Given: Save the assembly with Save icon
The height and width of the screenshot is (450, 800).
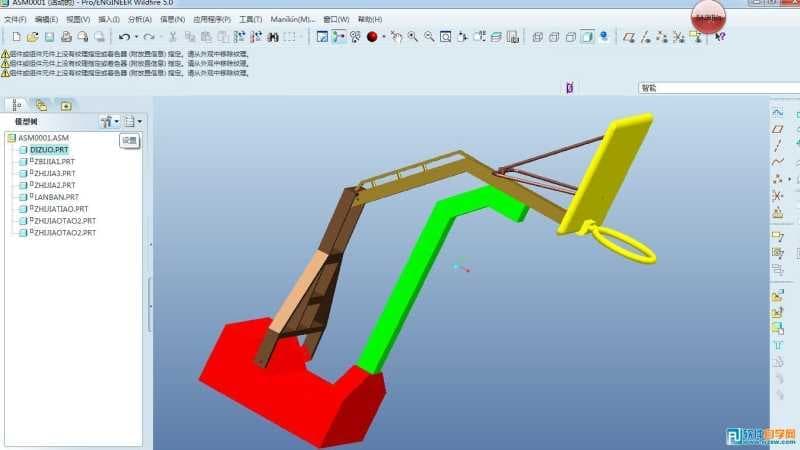Looking at the screenshot, I should 49,37.
